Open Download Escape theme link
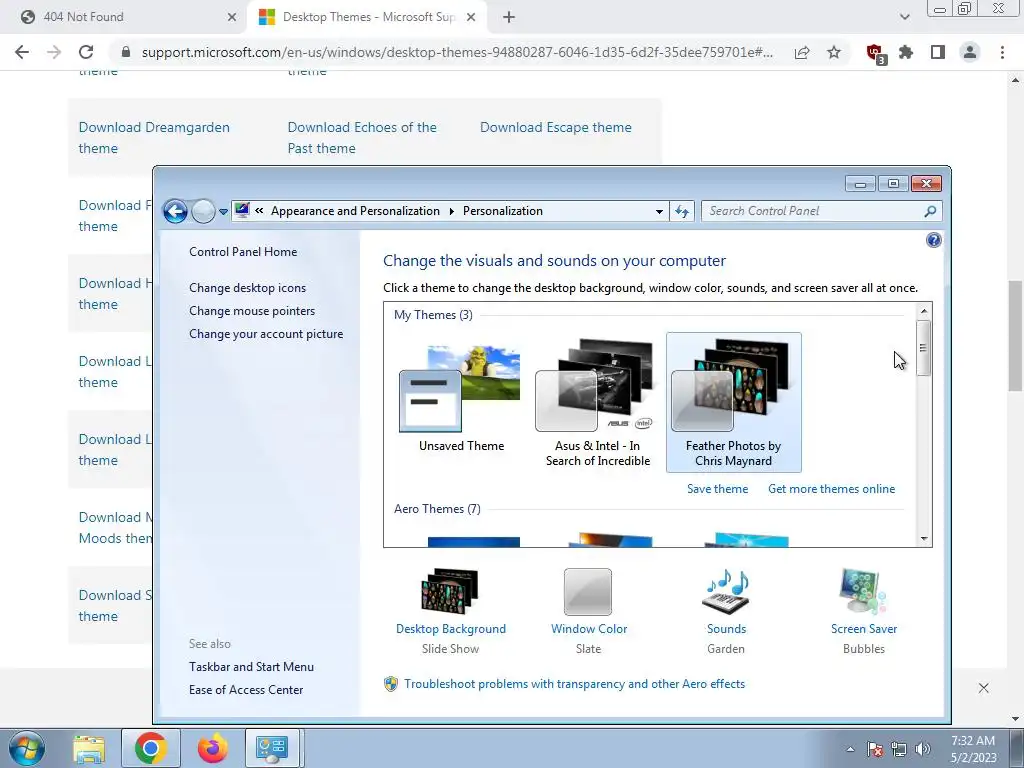 point(556,127)
